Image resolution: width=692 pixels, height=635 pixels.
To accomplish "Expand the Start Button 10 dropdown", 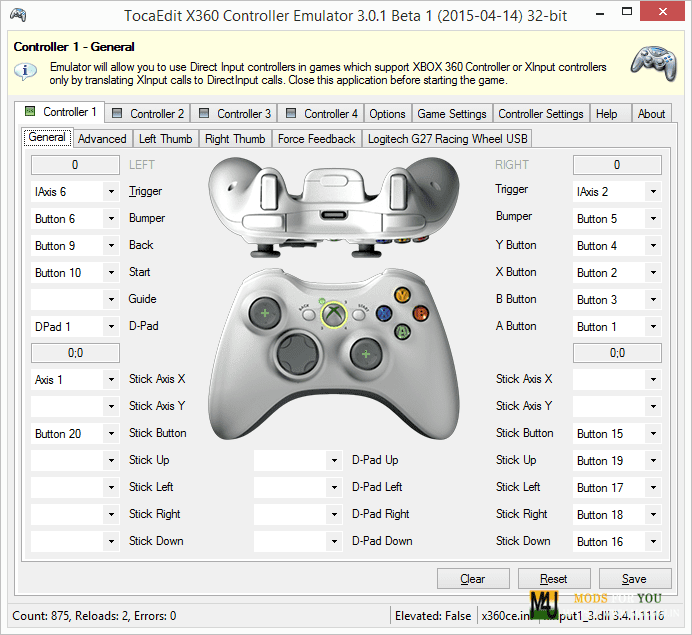I will pos(111,272).
